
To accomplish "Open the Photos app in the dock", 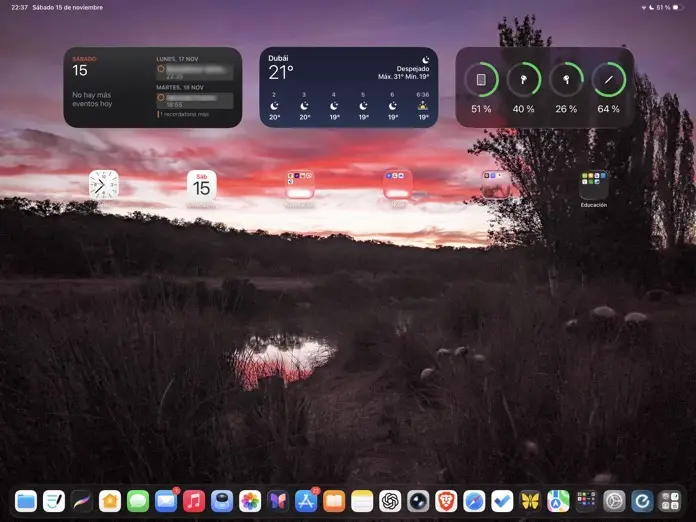I will click(250, 501).
